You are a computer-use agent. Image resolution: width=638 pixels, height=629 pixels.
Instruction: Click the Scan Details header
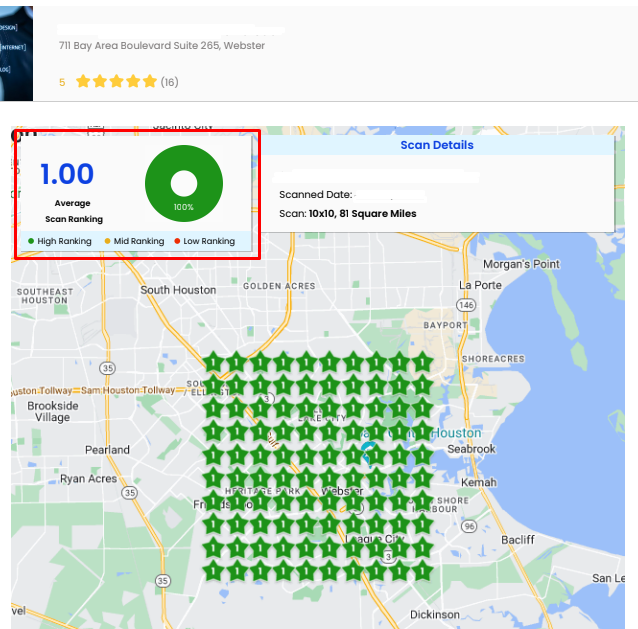pos(437,145)
